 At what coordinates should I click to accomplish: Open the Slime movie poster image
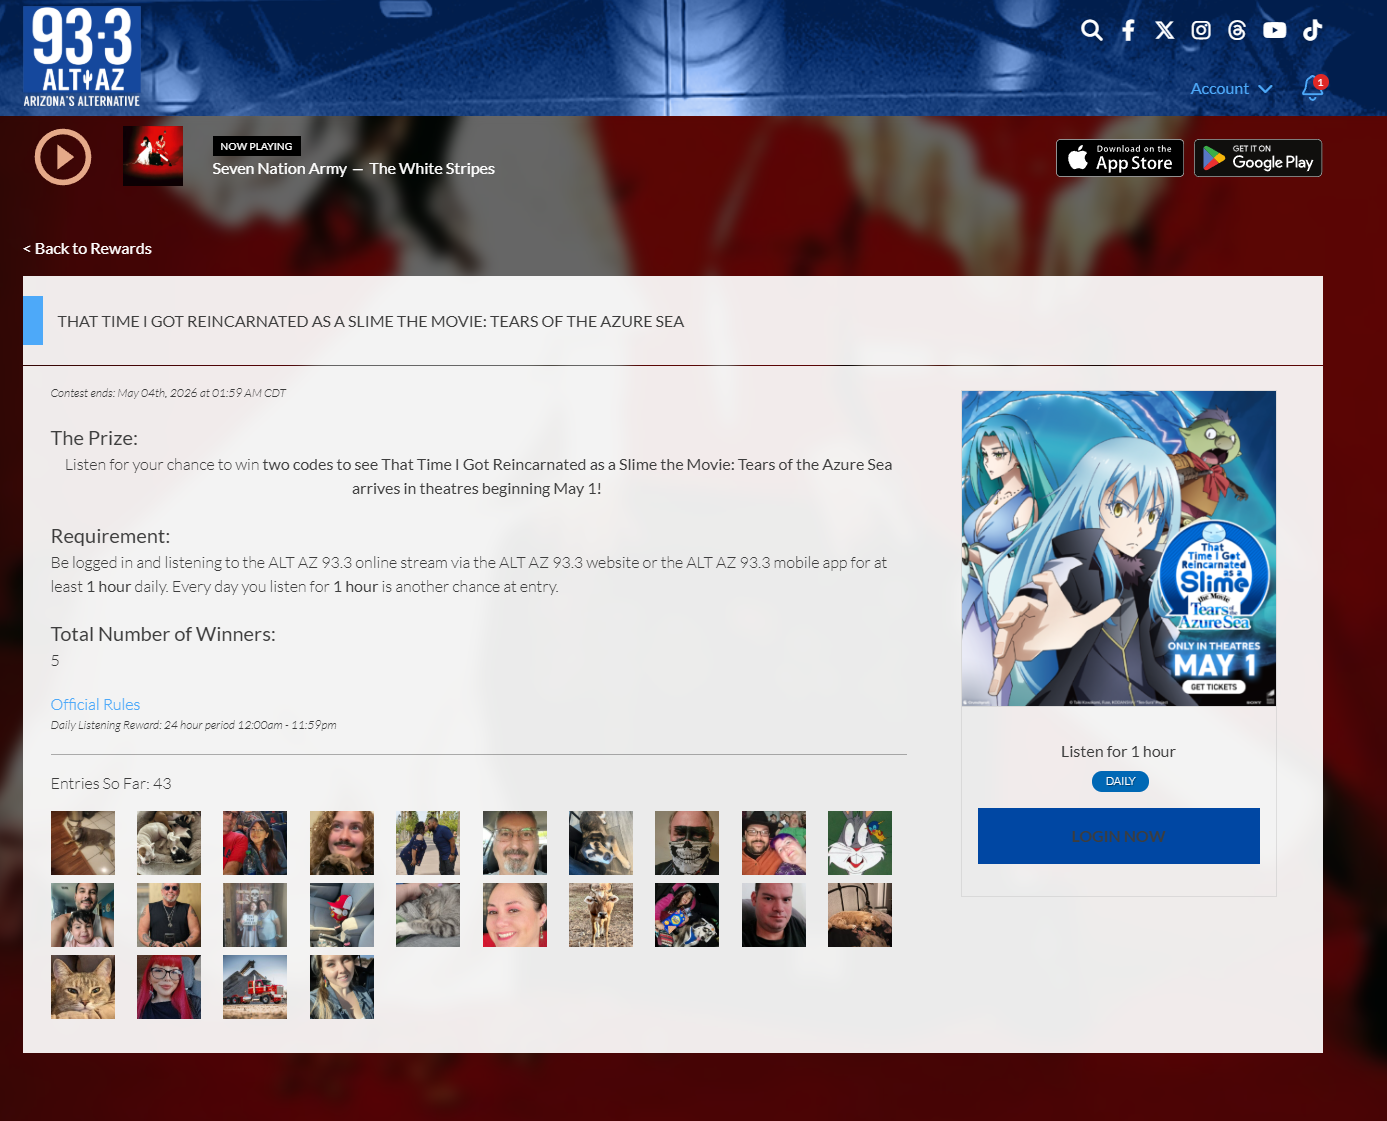(x=1119, y=548)
